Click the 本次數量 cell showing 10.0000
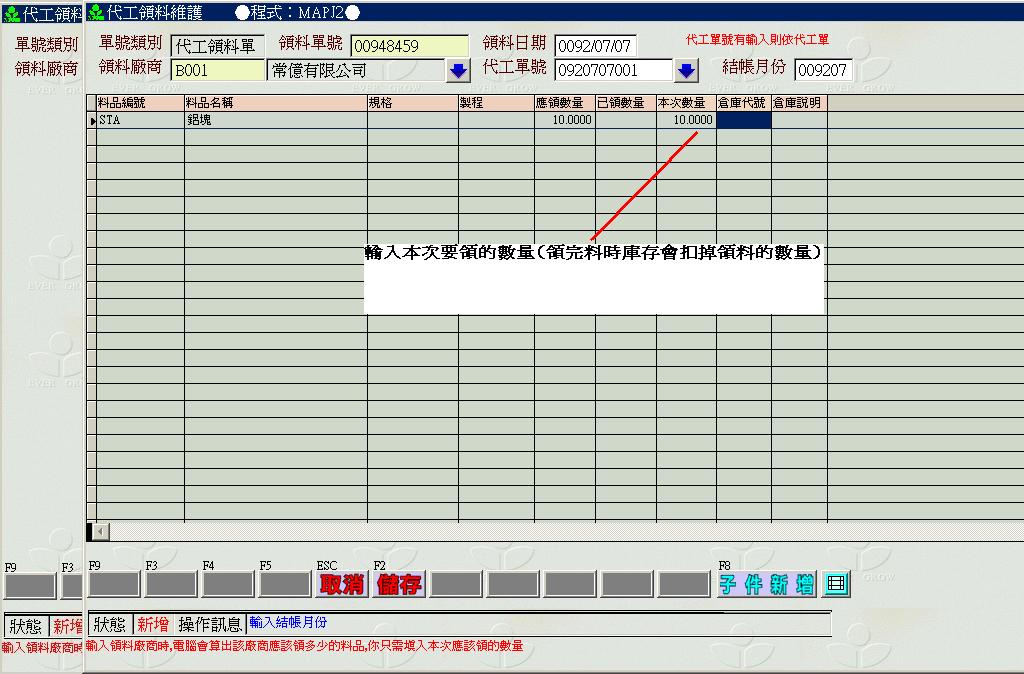This screenshot has height=674, width=1024. (x=686, y=120)
